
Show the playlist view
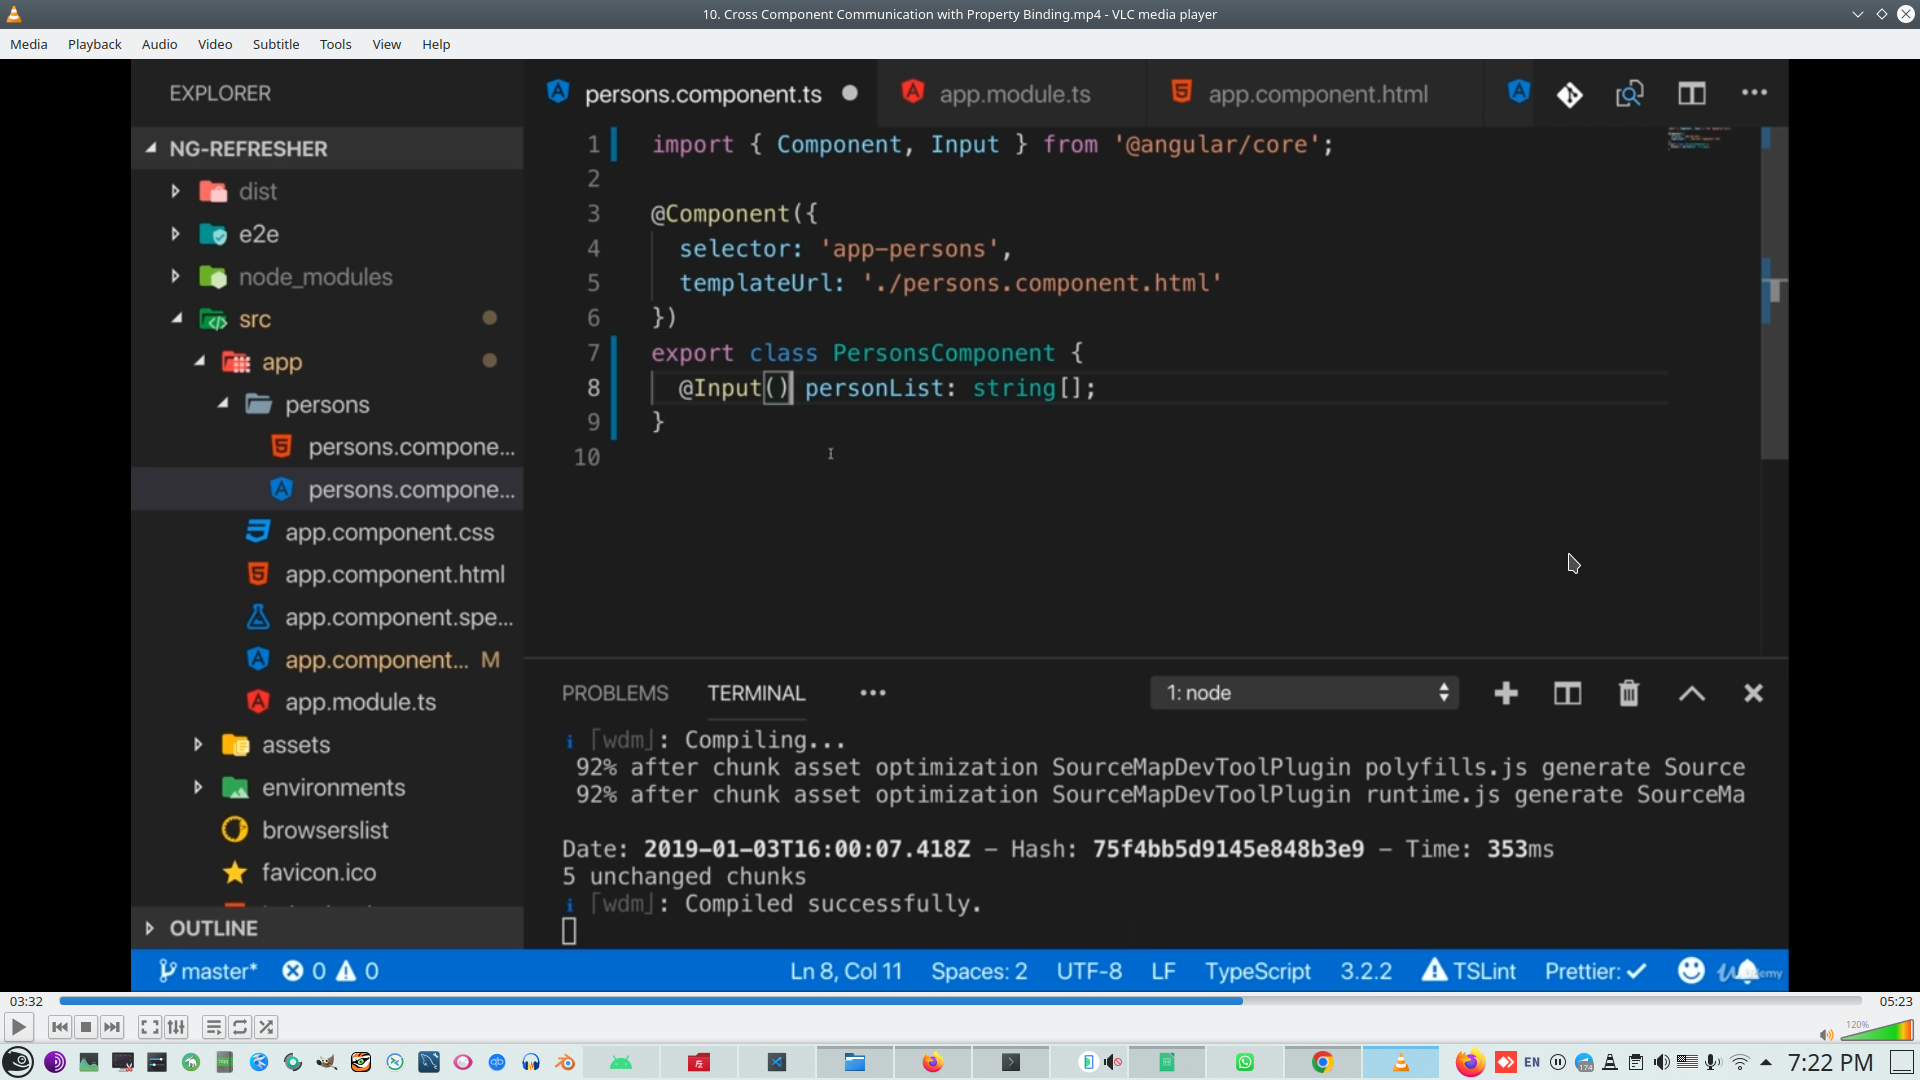click(x=213, y=1027)
